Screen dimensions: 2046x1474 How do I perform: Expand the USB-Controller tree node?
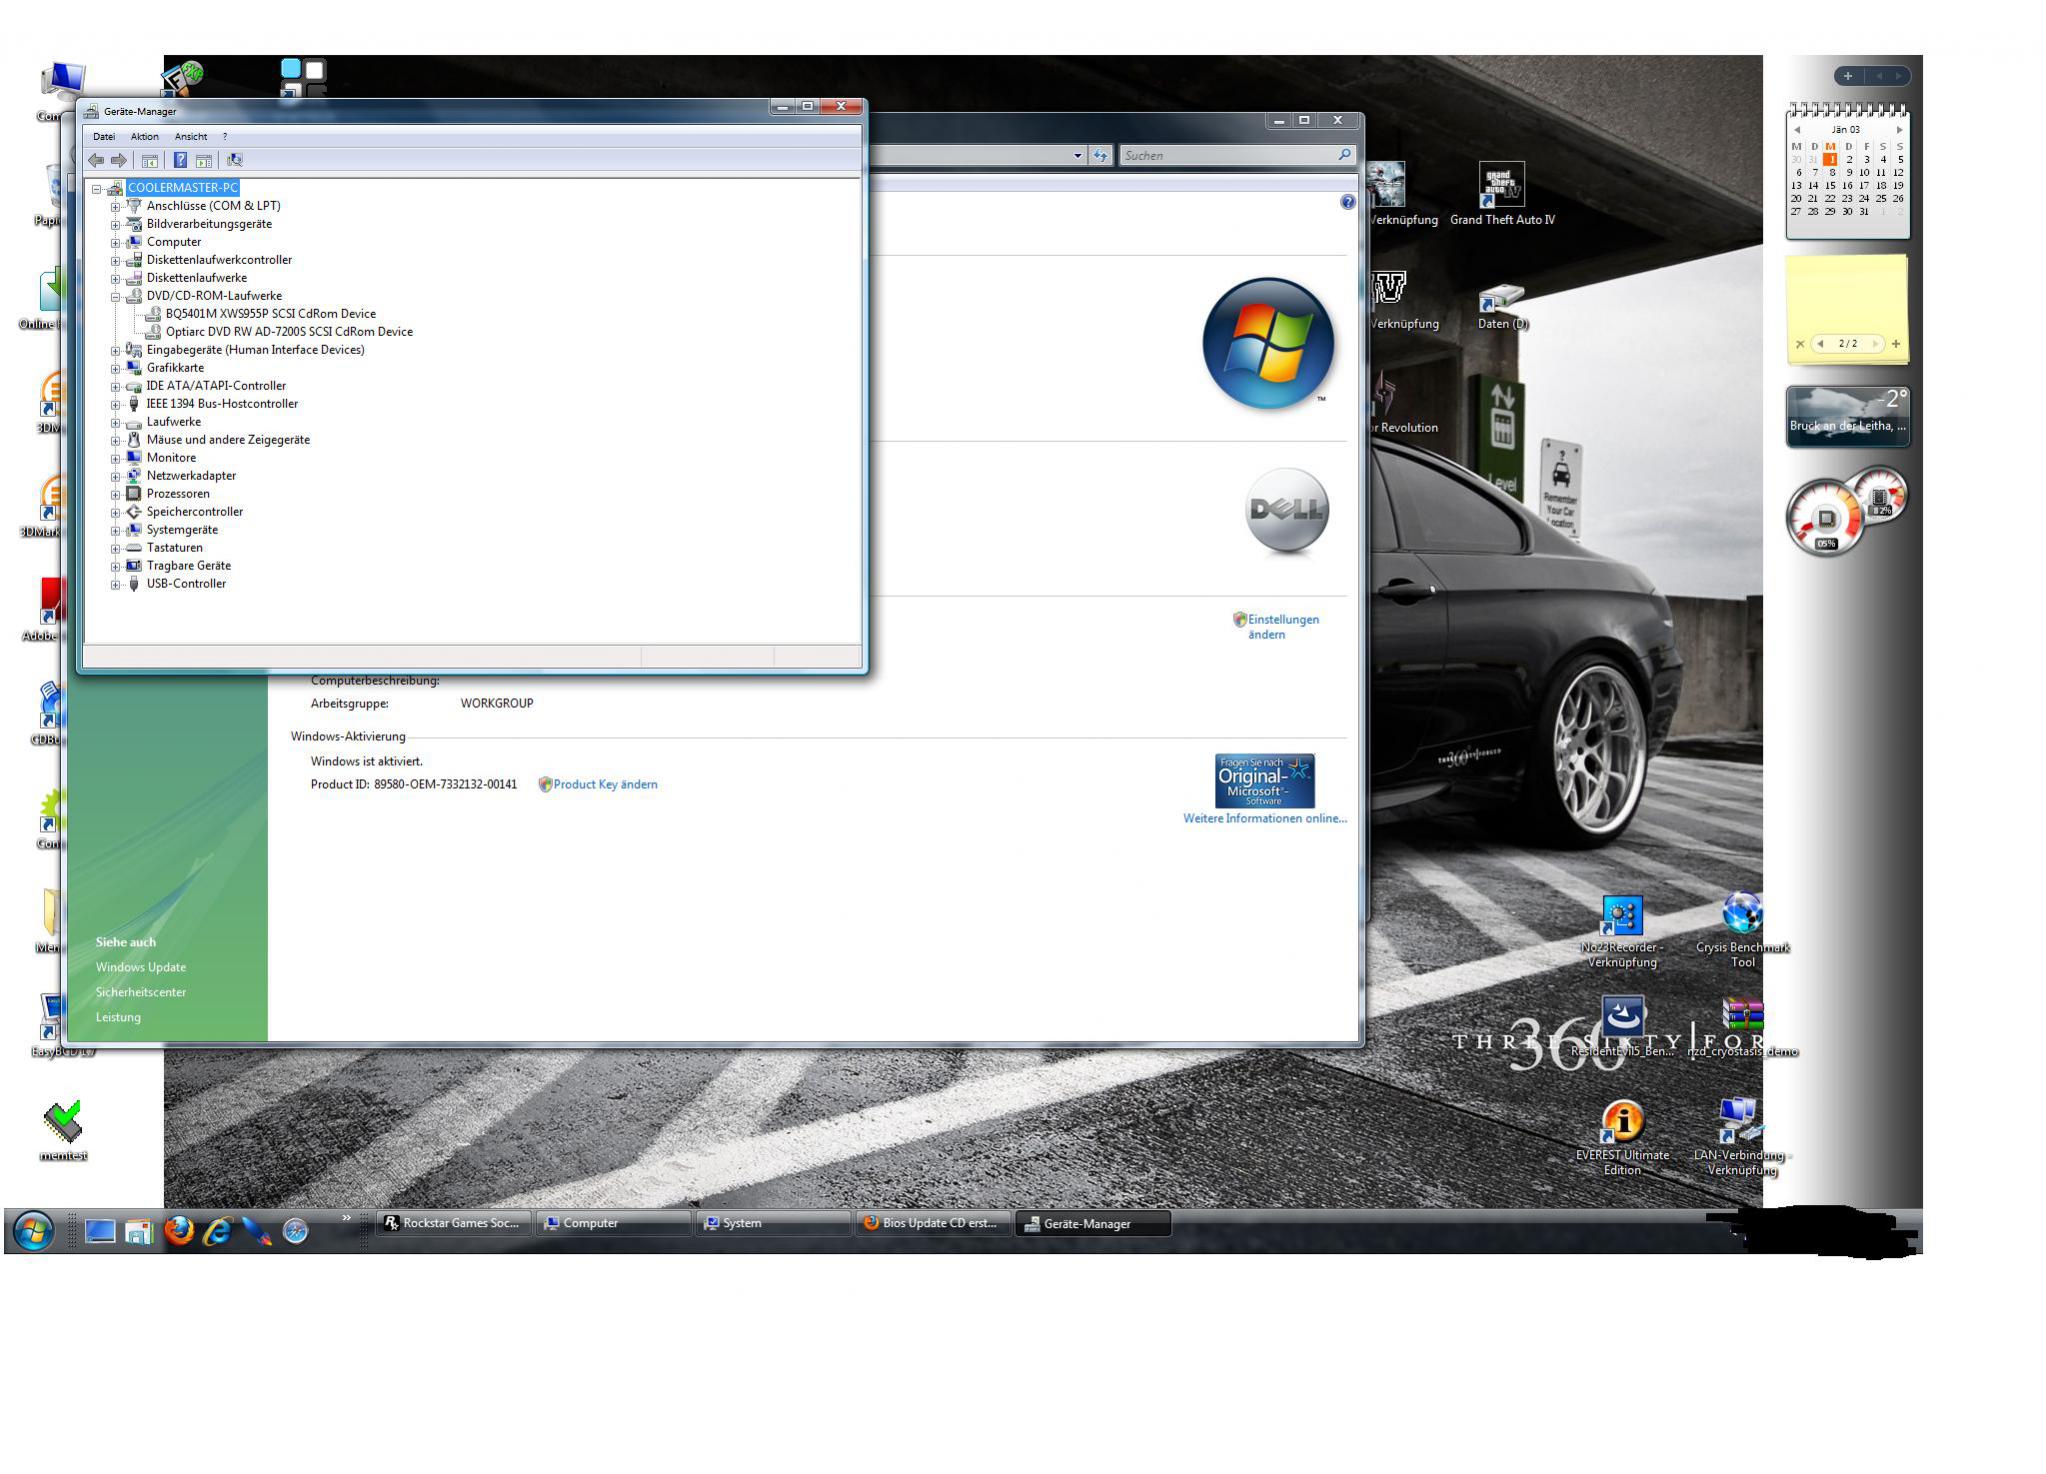pos(115,584)
